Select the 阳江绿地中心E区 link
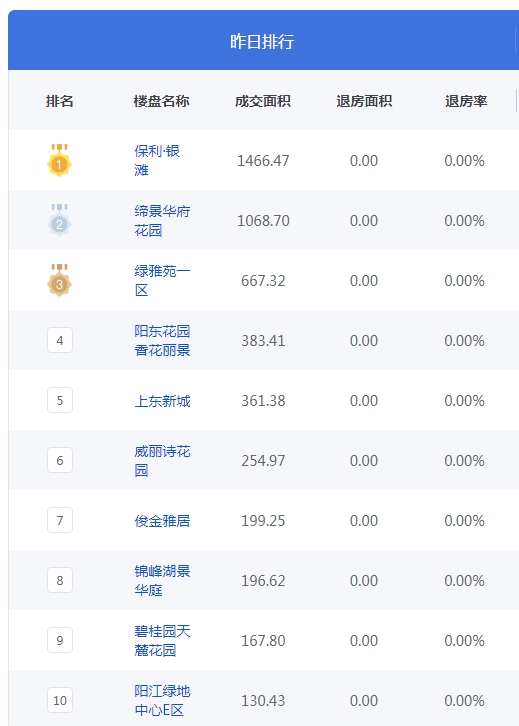The height and width of the screenshot is (726, 519). (162, 701)
